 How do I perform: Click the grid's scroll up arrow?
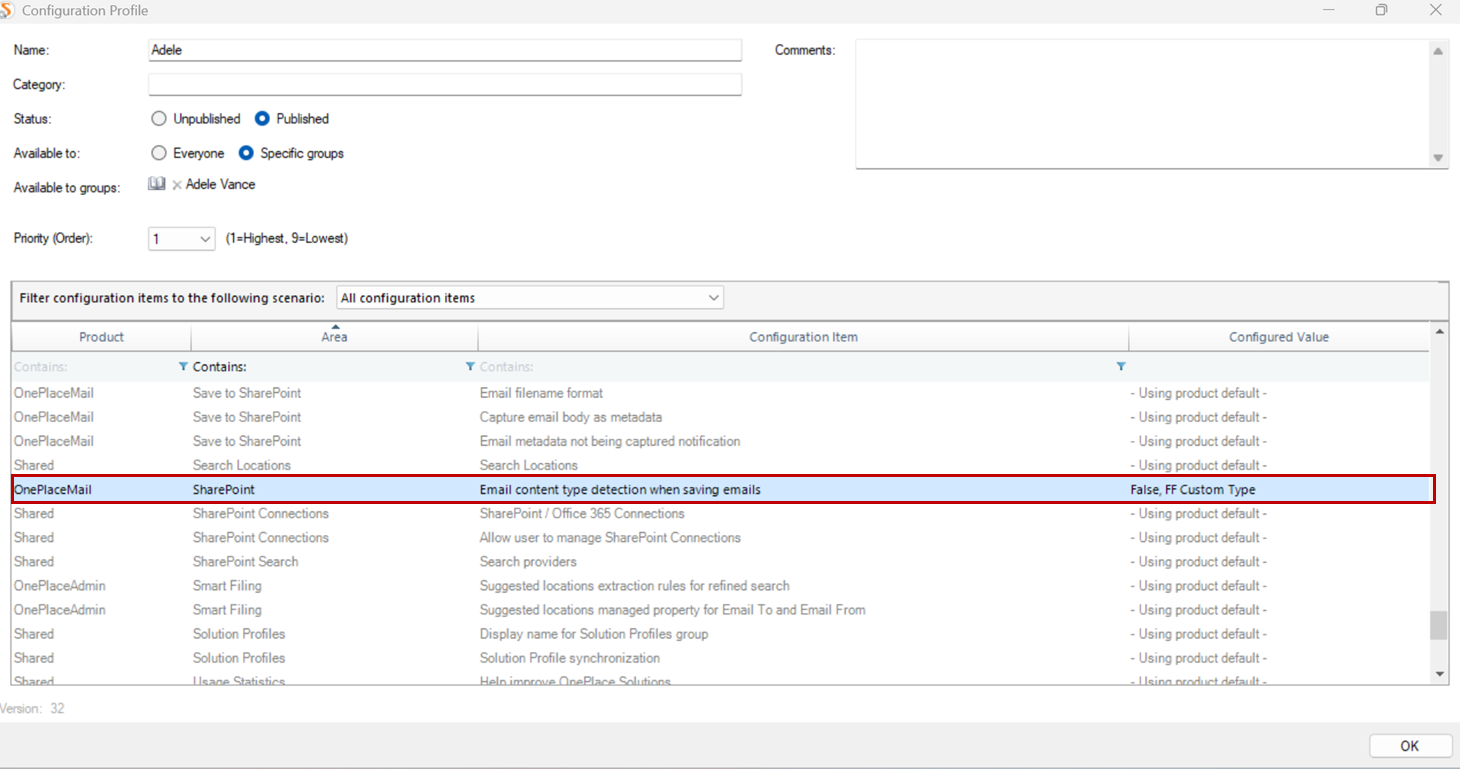pos(1439,331)
